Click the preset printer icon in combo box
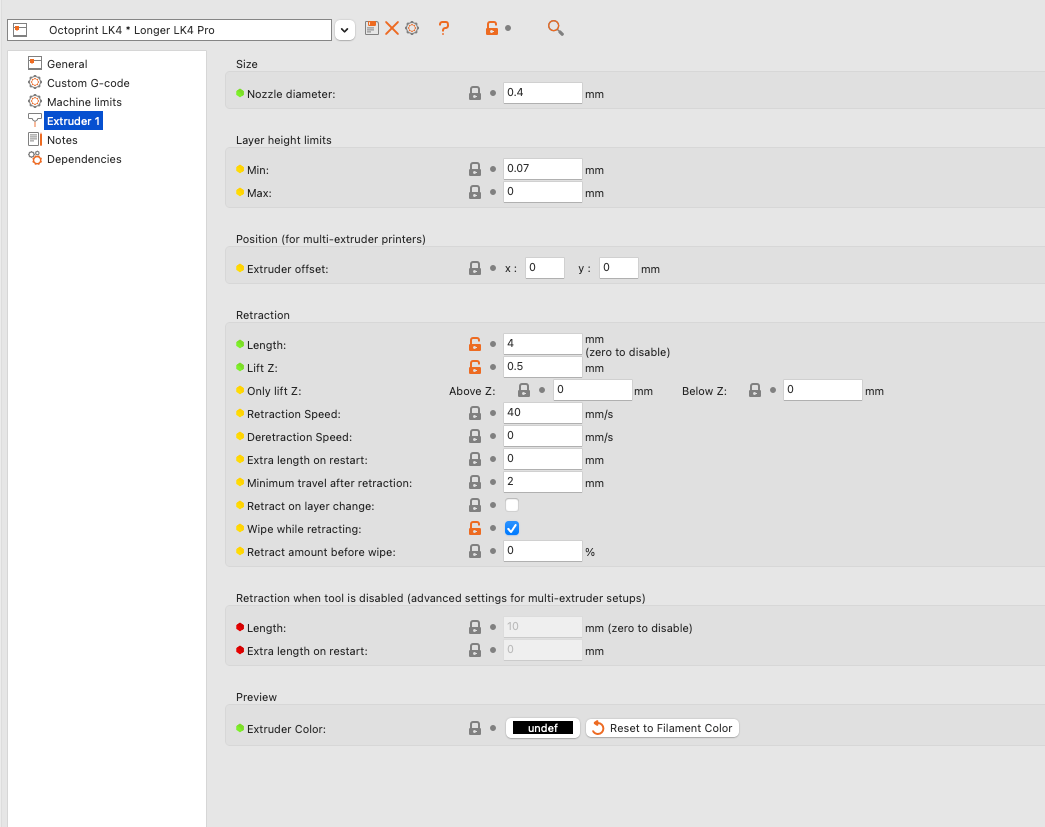The width and height of the screenshot is (1045, 827). tap(20, 30)
